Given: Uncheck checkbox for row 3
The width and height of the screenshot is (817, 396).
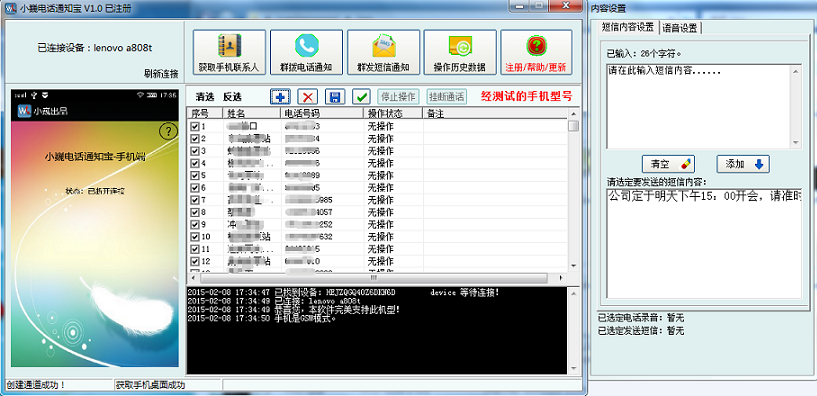Looking at the screenshot, I should [195, 151].
